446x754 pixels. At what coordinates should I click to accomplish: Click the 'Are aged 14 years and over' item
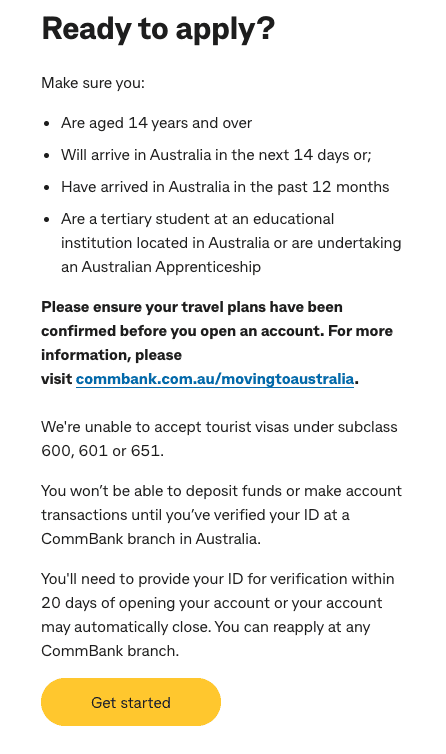click(156, 123)
